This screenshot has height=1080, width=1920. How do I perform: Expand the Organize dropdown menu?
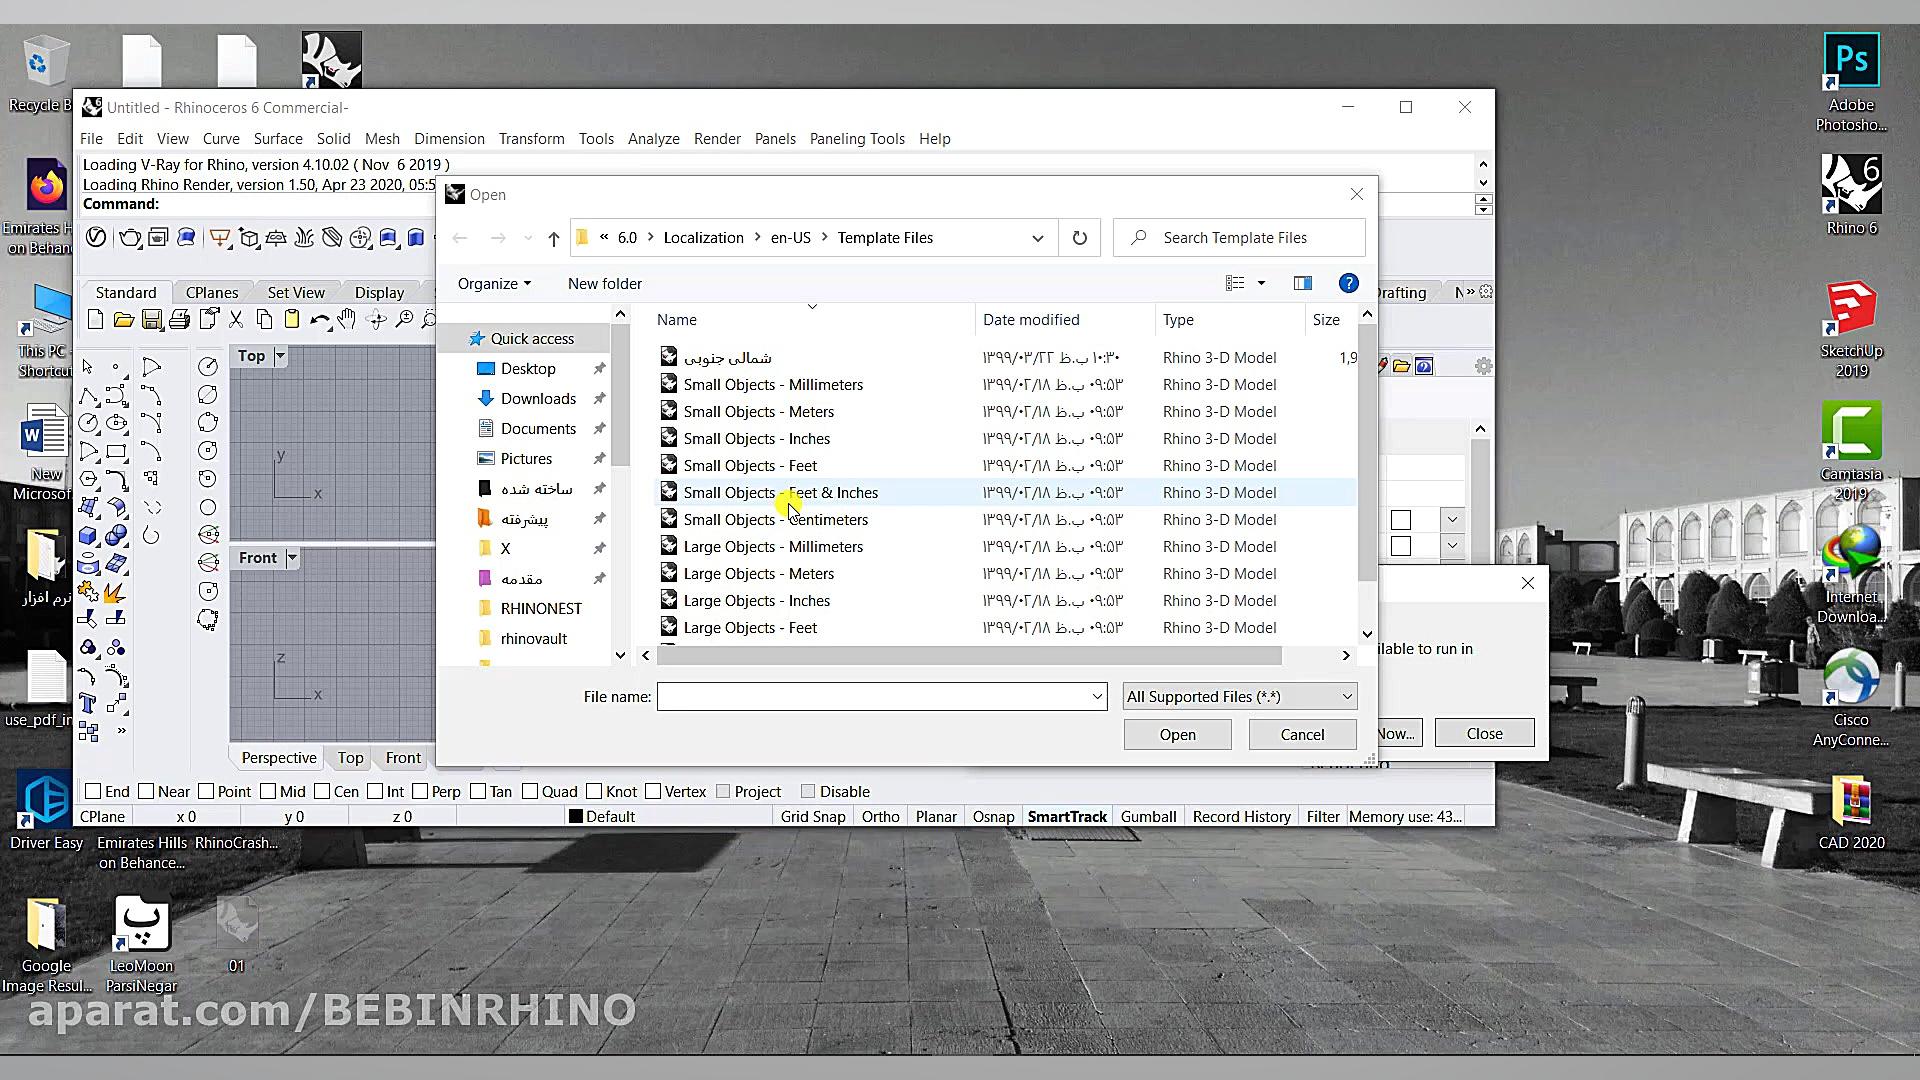coord(494,284)
